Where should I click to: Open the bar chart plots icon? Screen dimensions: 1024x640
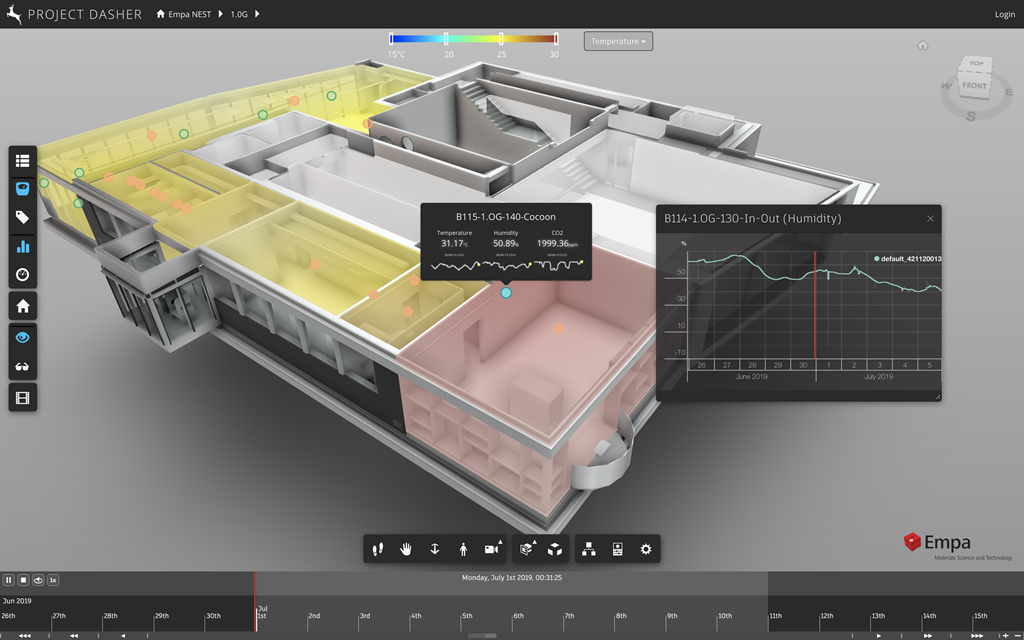(x=22, y=246)
